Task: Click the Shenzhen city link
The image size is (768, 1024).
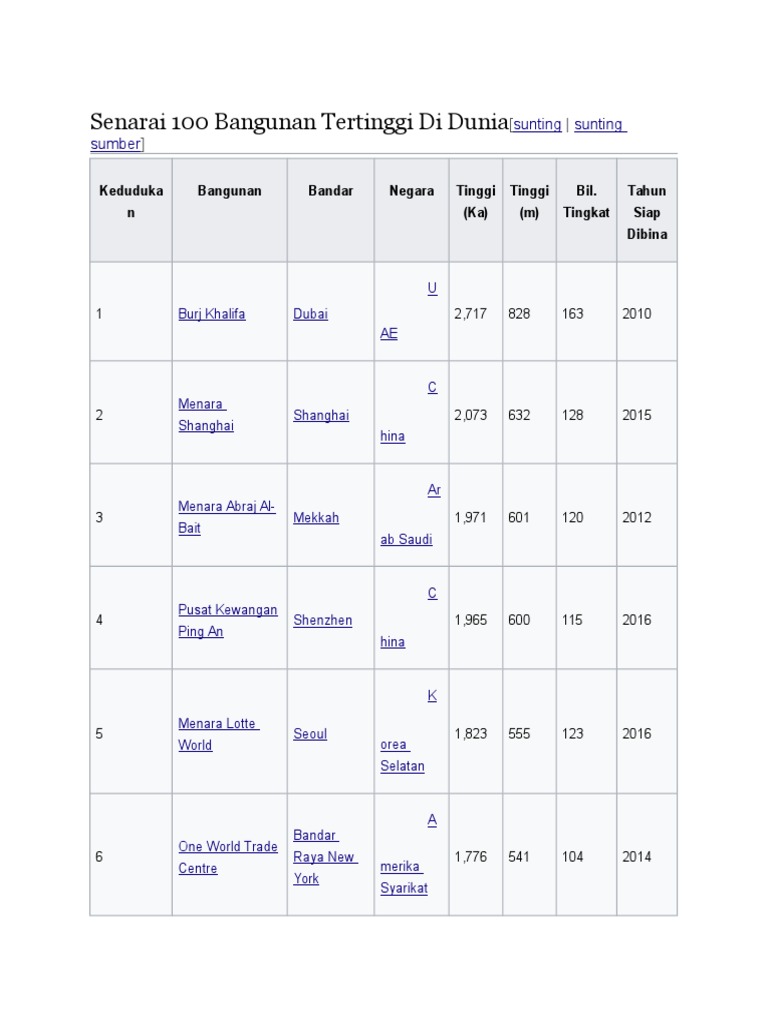Action: tap(322, 620)
